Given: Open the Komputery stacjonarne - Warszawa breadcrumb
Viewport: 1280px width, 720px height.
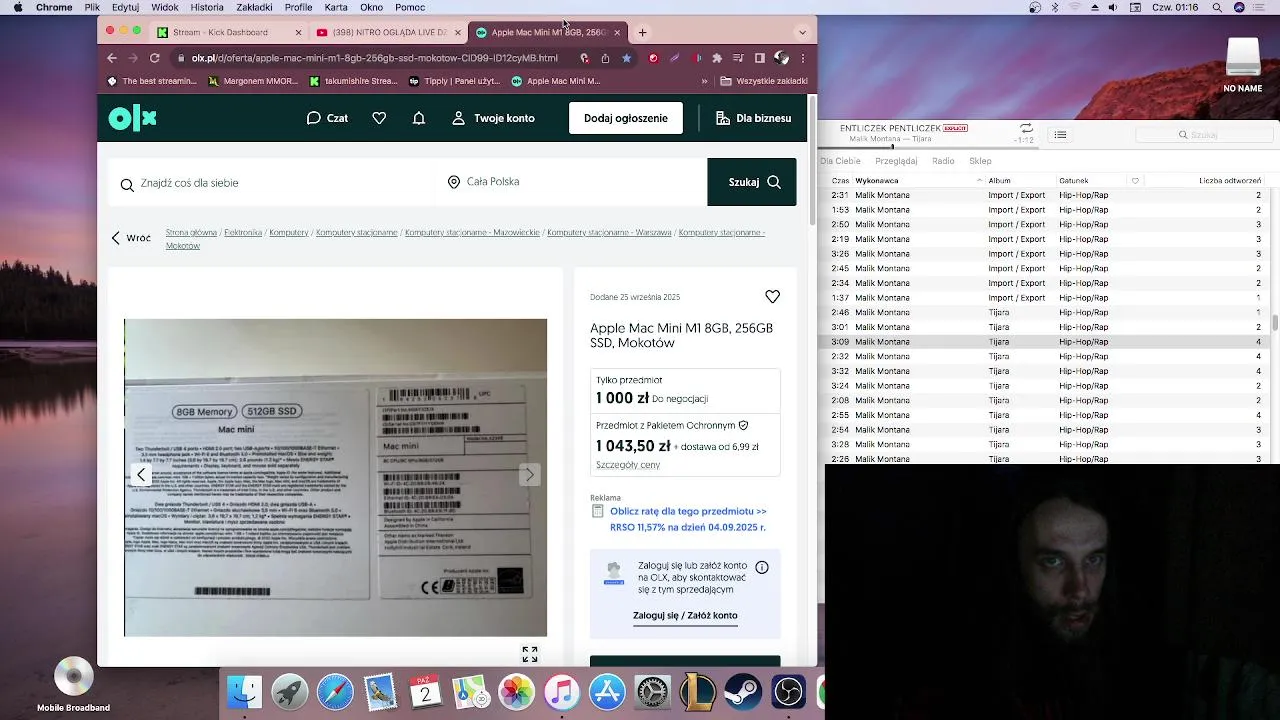Looking at the screenshot, I should (609, 232).
